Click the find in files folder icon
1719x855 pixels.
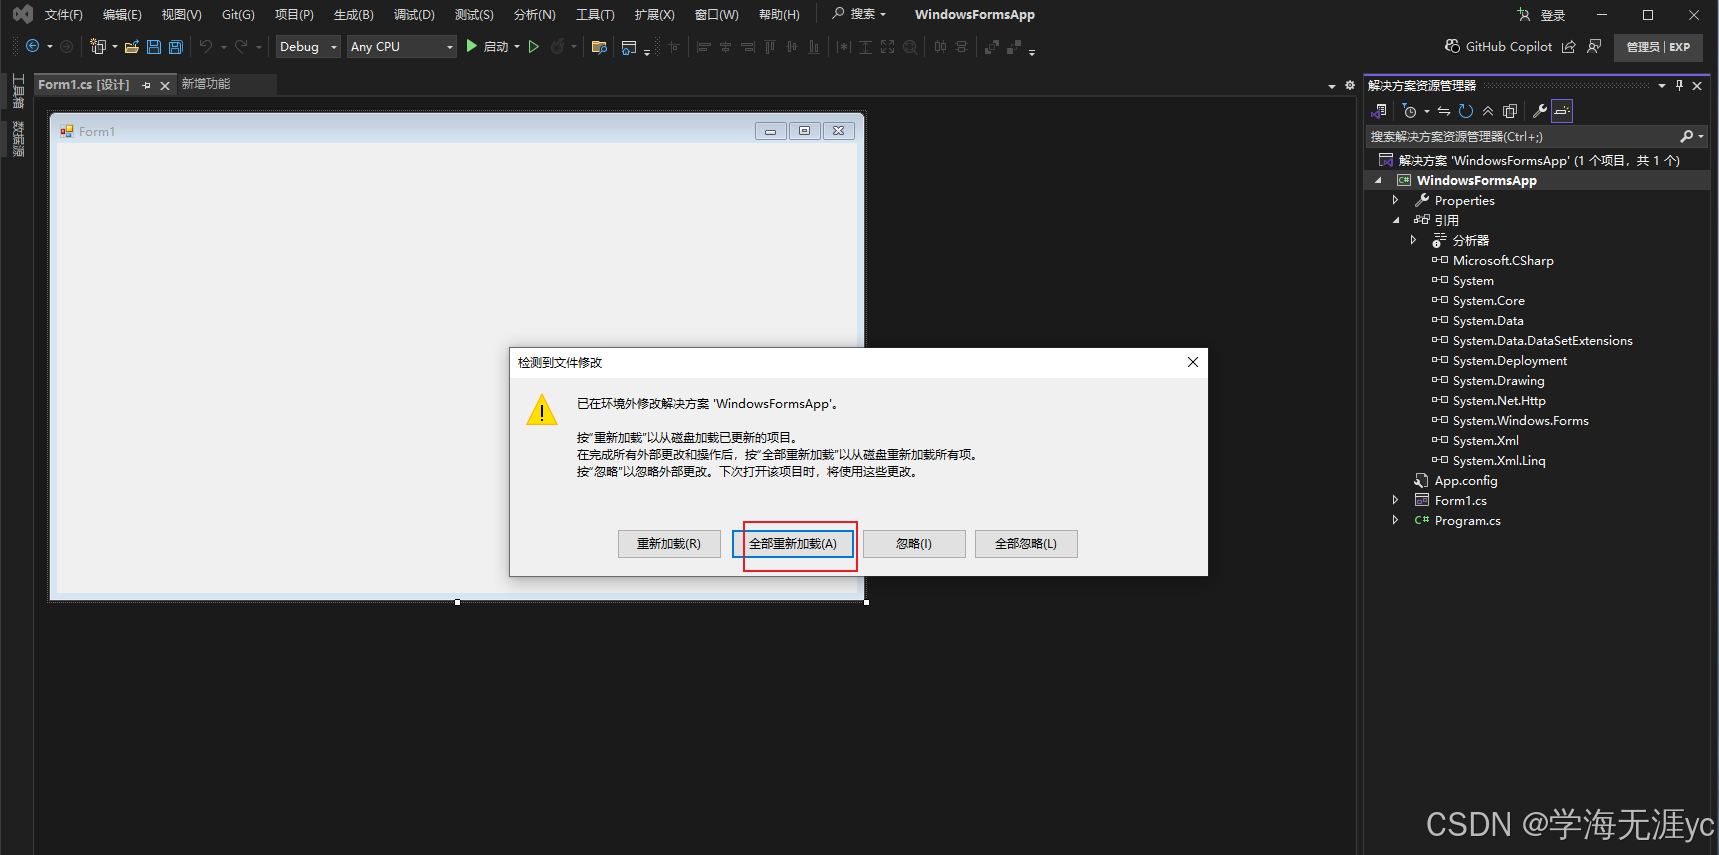(599, 46)
